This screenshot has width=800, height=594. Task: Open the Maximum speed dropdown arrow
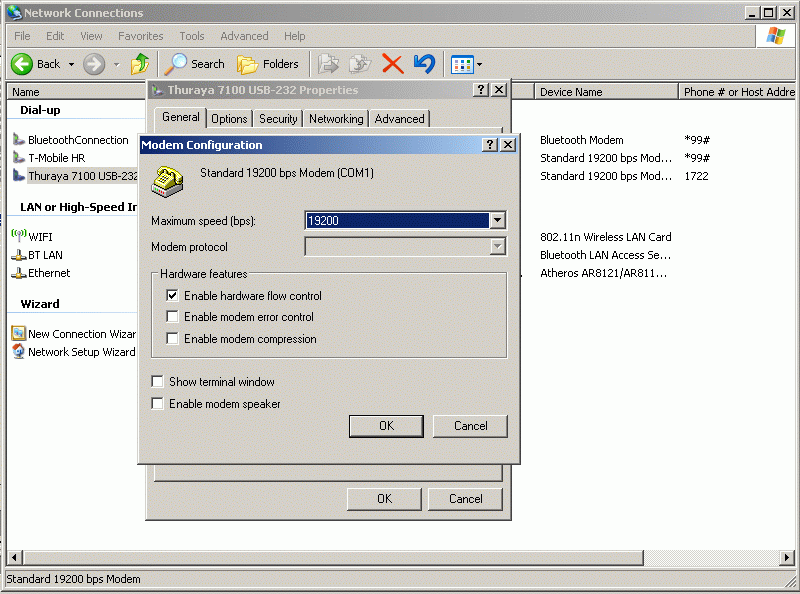(497, 220)
